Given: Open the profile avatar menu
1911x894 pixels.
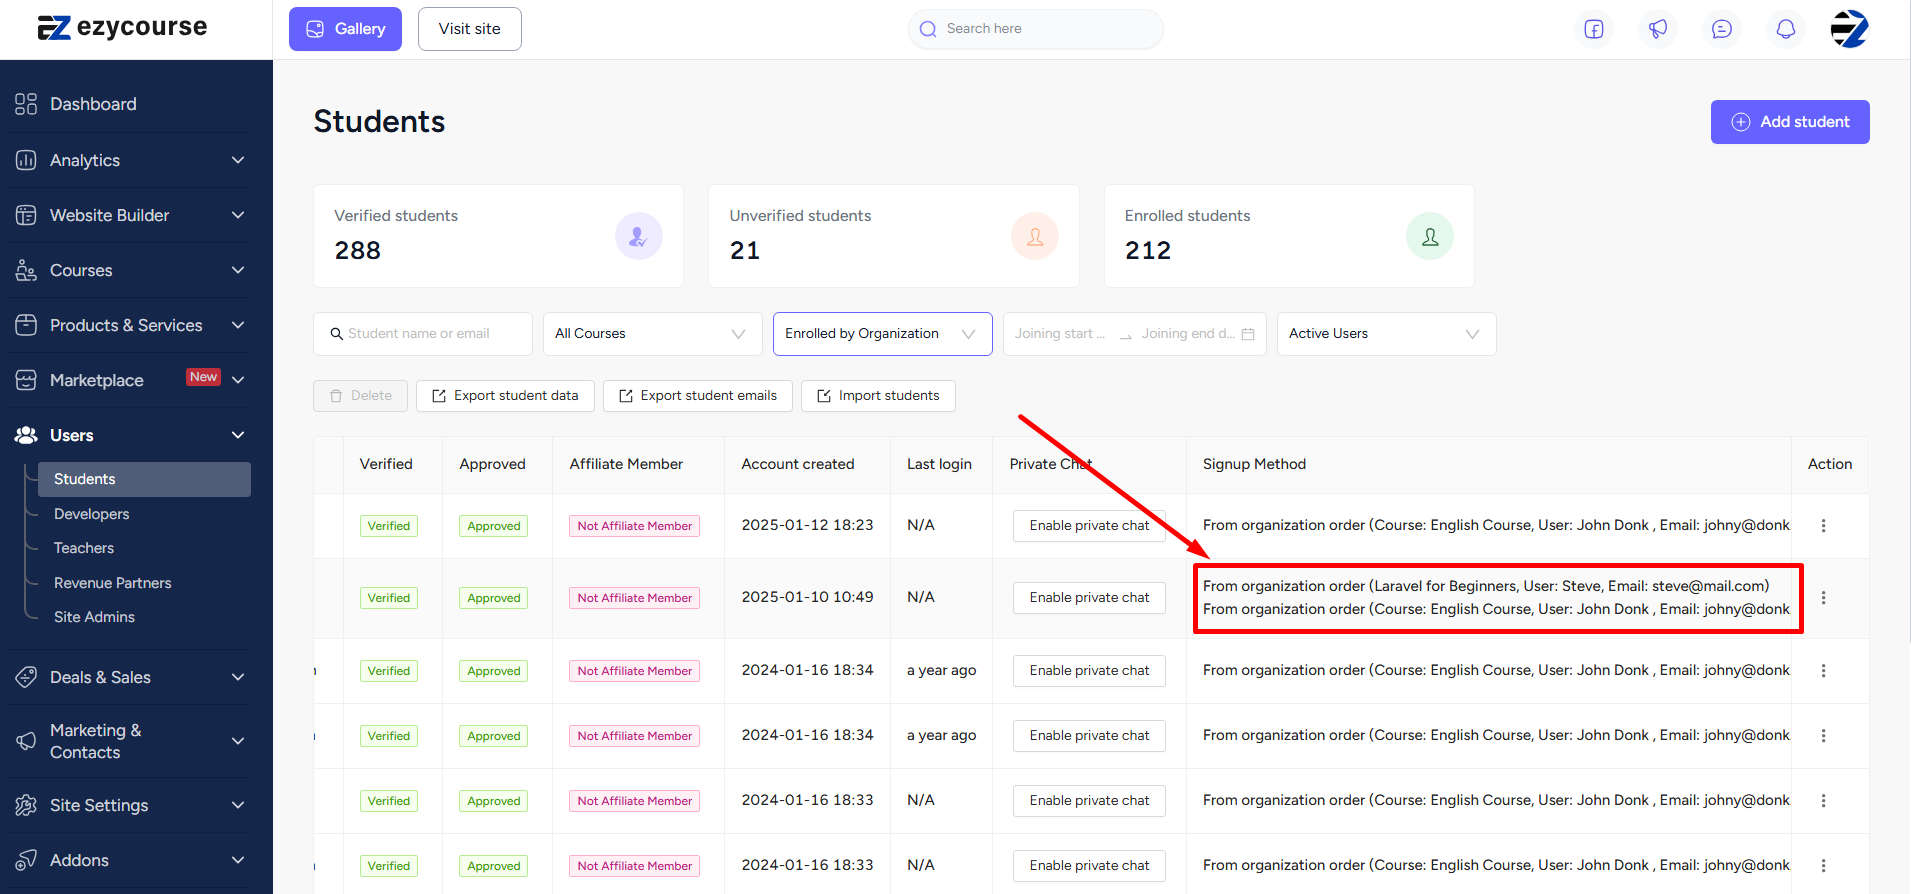Looking at the screenshot, I should 1850,29.
